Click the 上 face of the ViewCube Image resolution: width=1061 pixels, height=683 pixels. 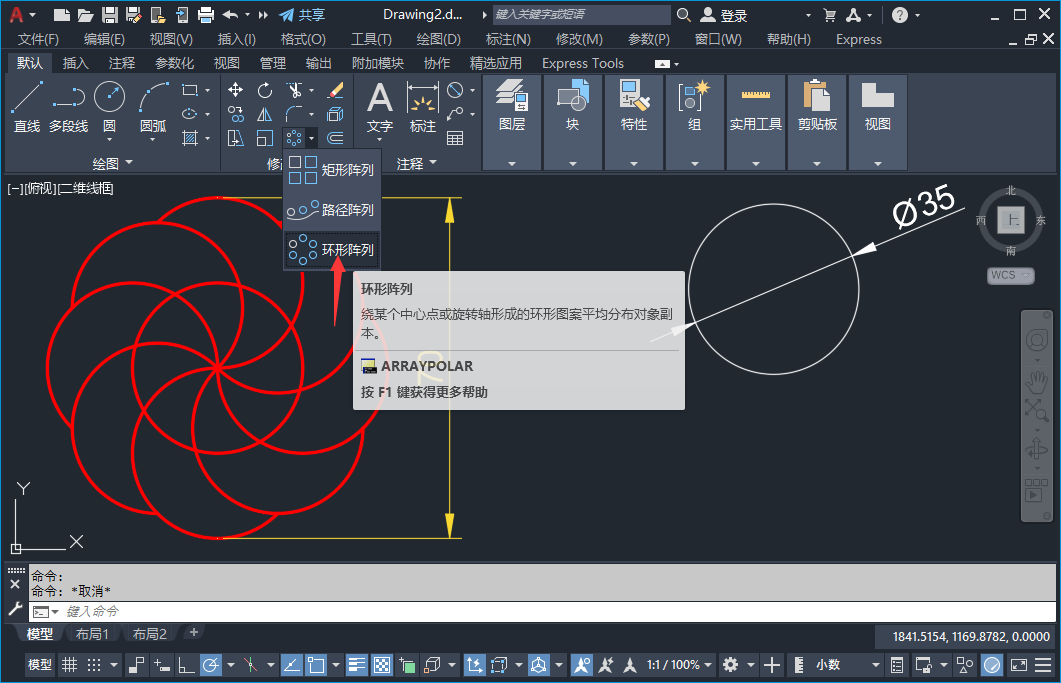pos(1012,219)
